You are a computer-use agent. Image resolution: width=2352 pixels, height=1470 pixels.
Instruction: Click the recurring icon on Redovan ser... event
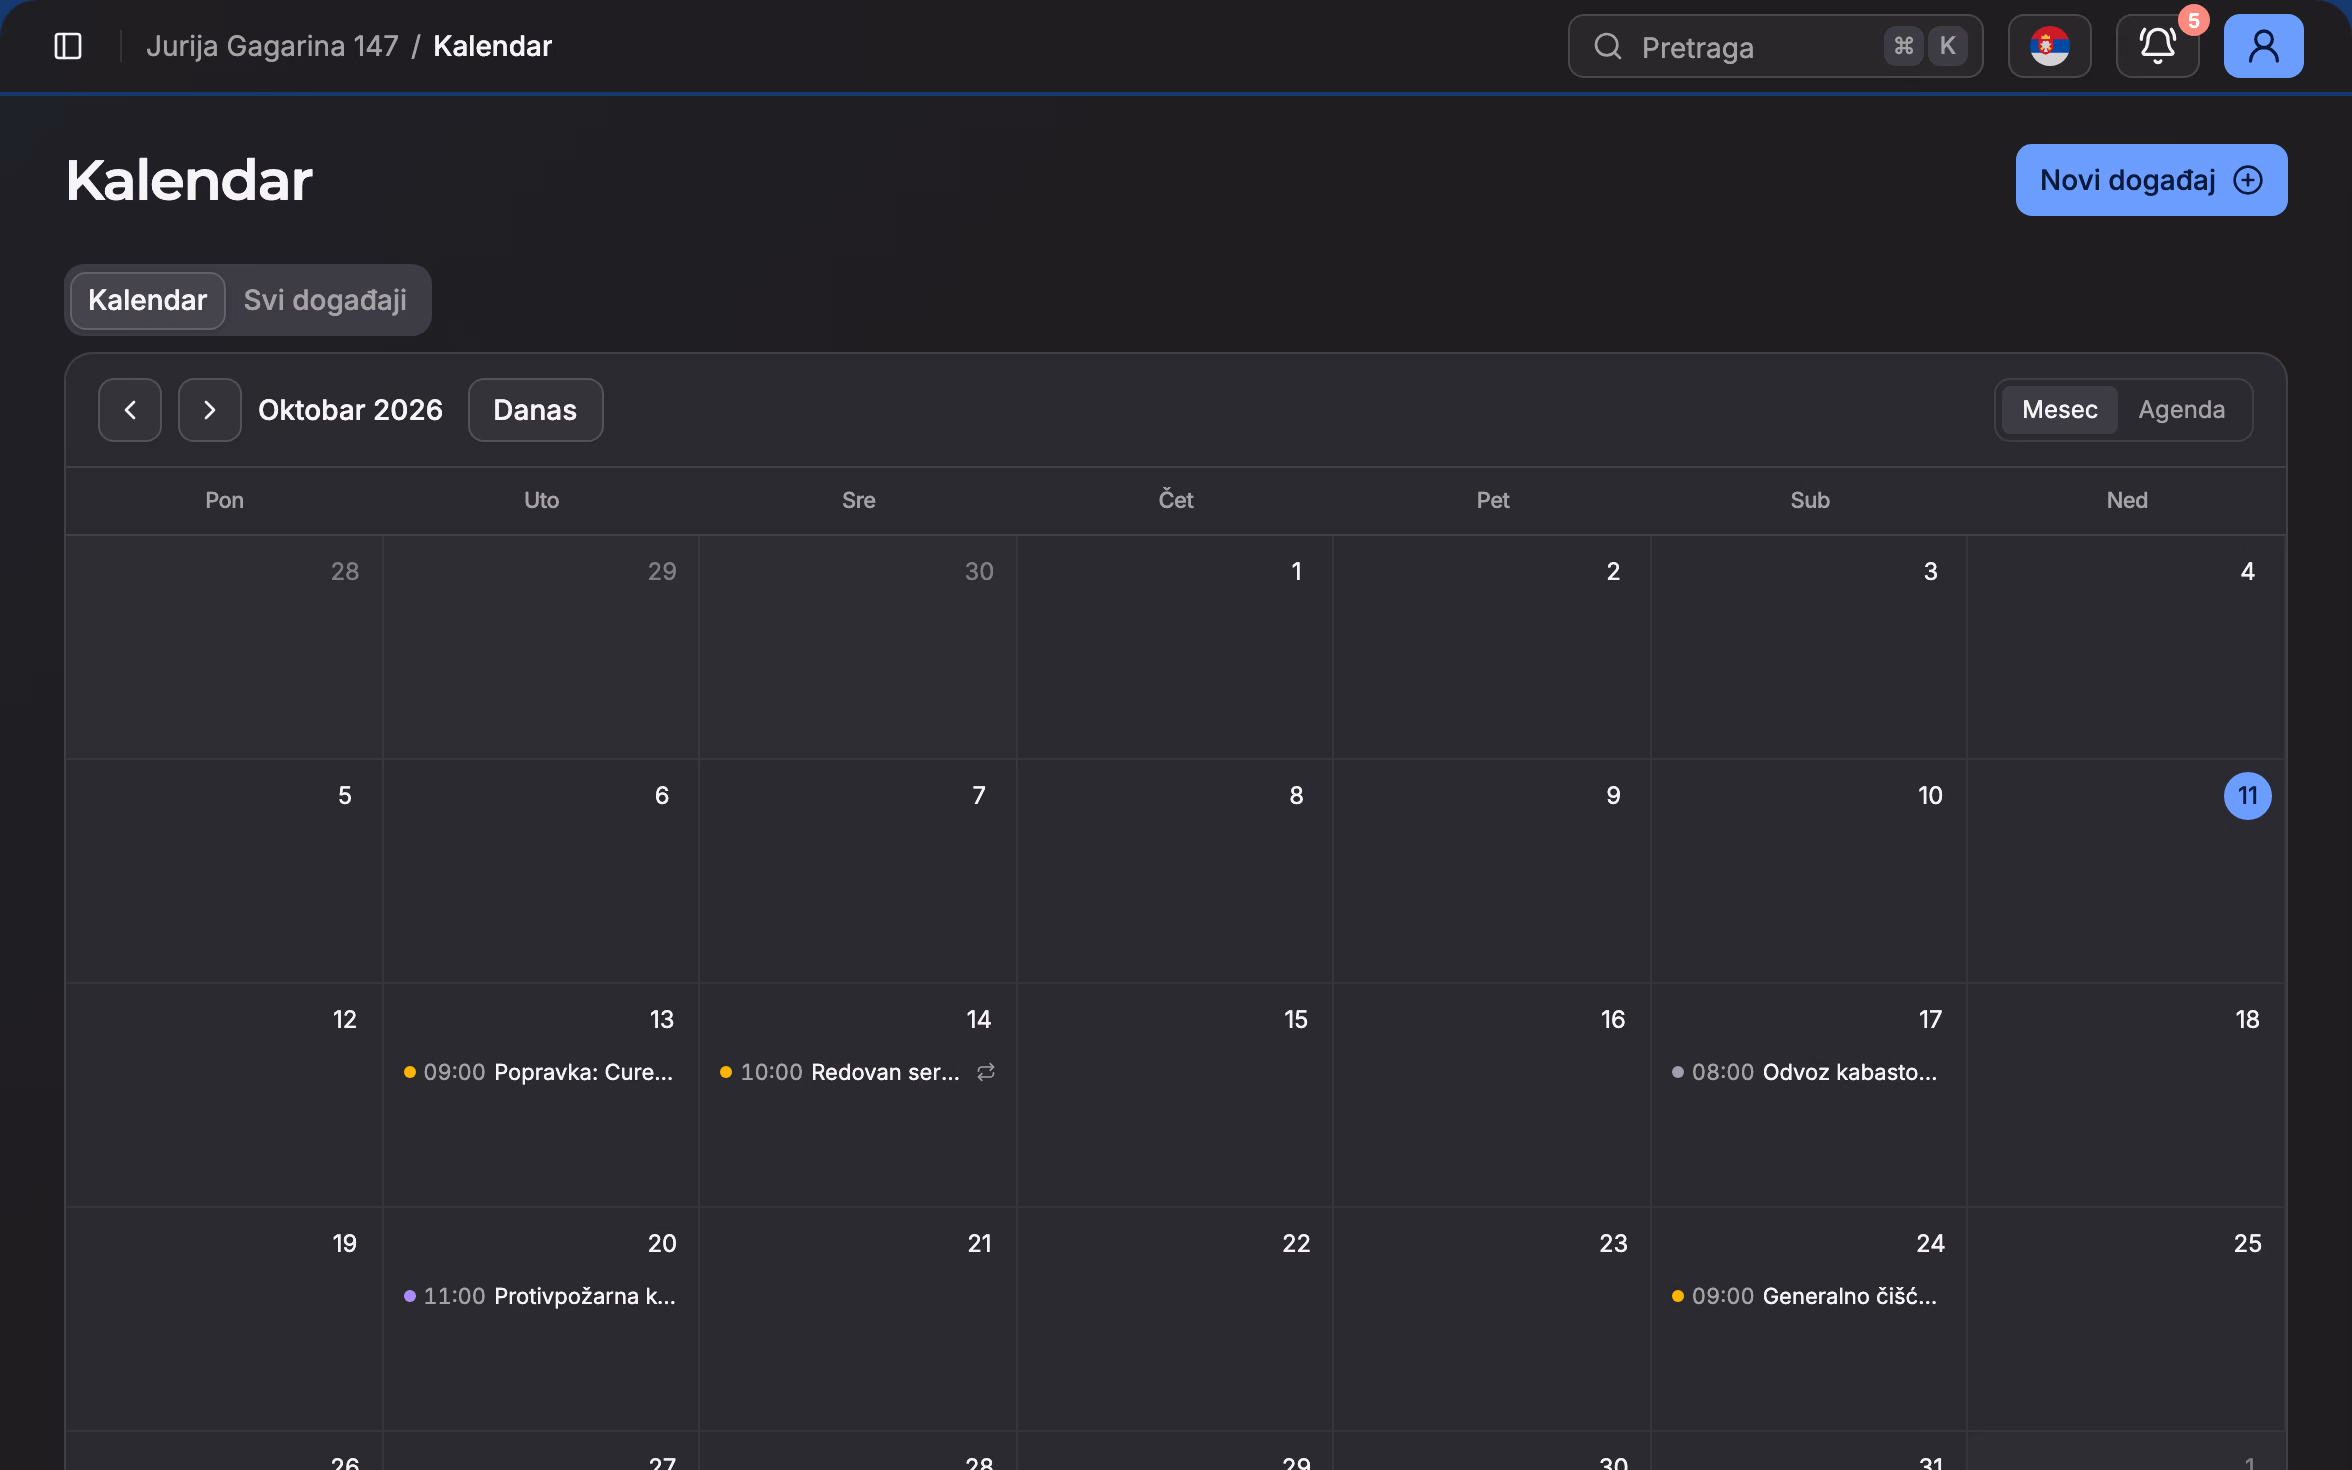click(x=986, y=1072)
